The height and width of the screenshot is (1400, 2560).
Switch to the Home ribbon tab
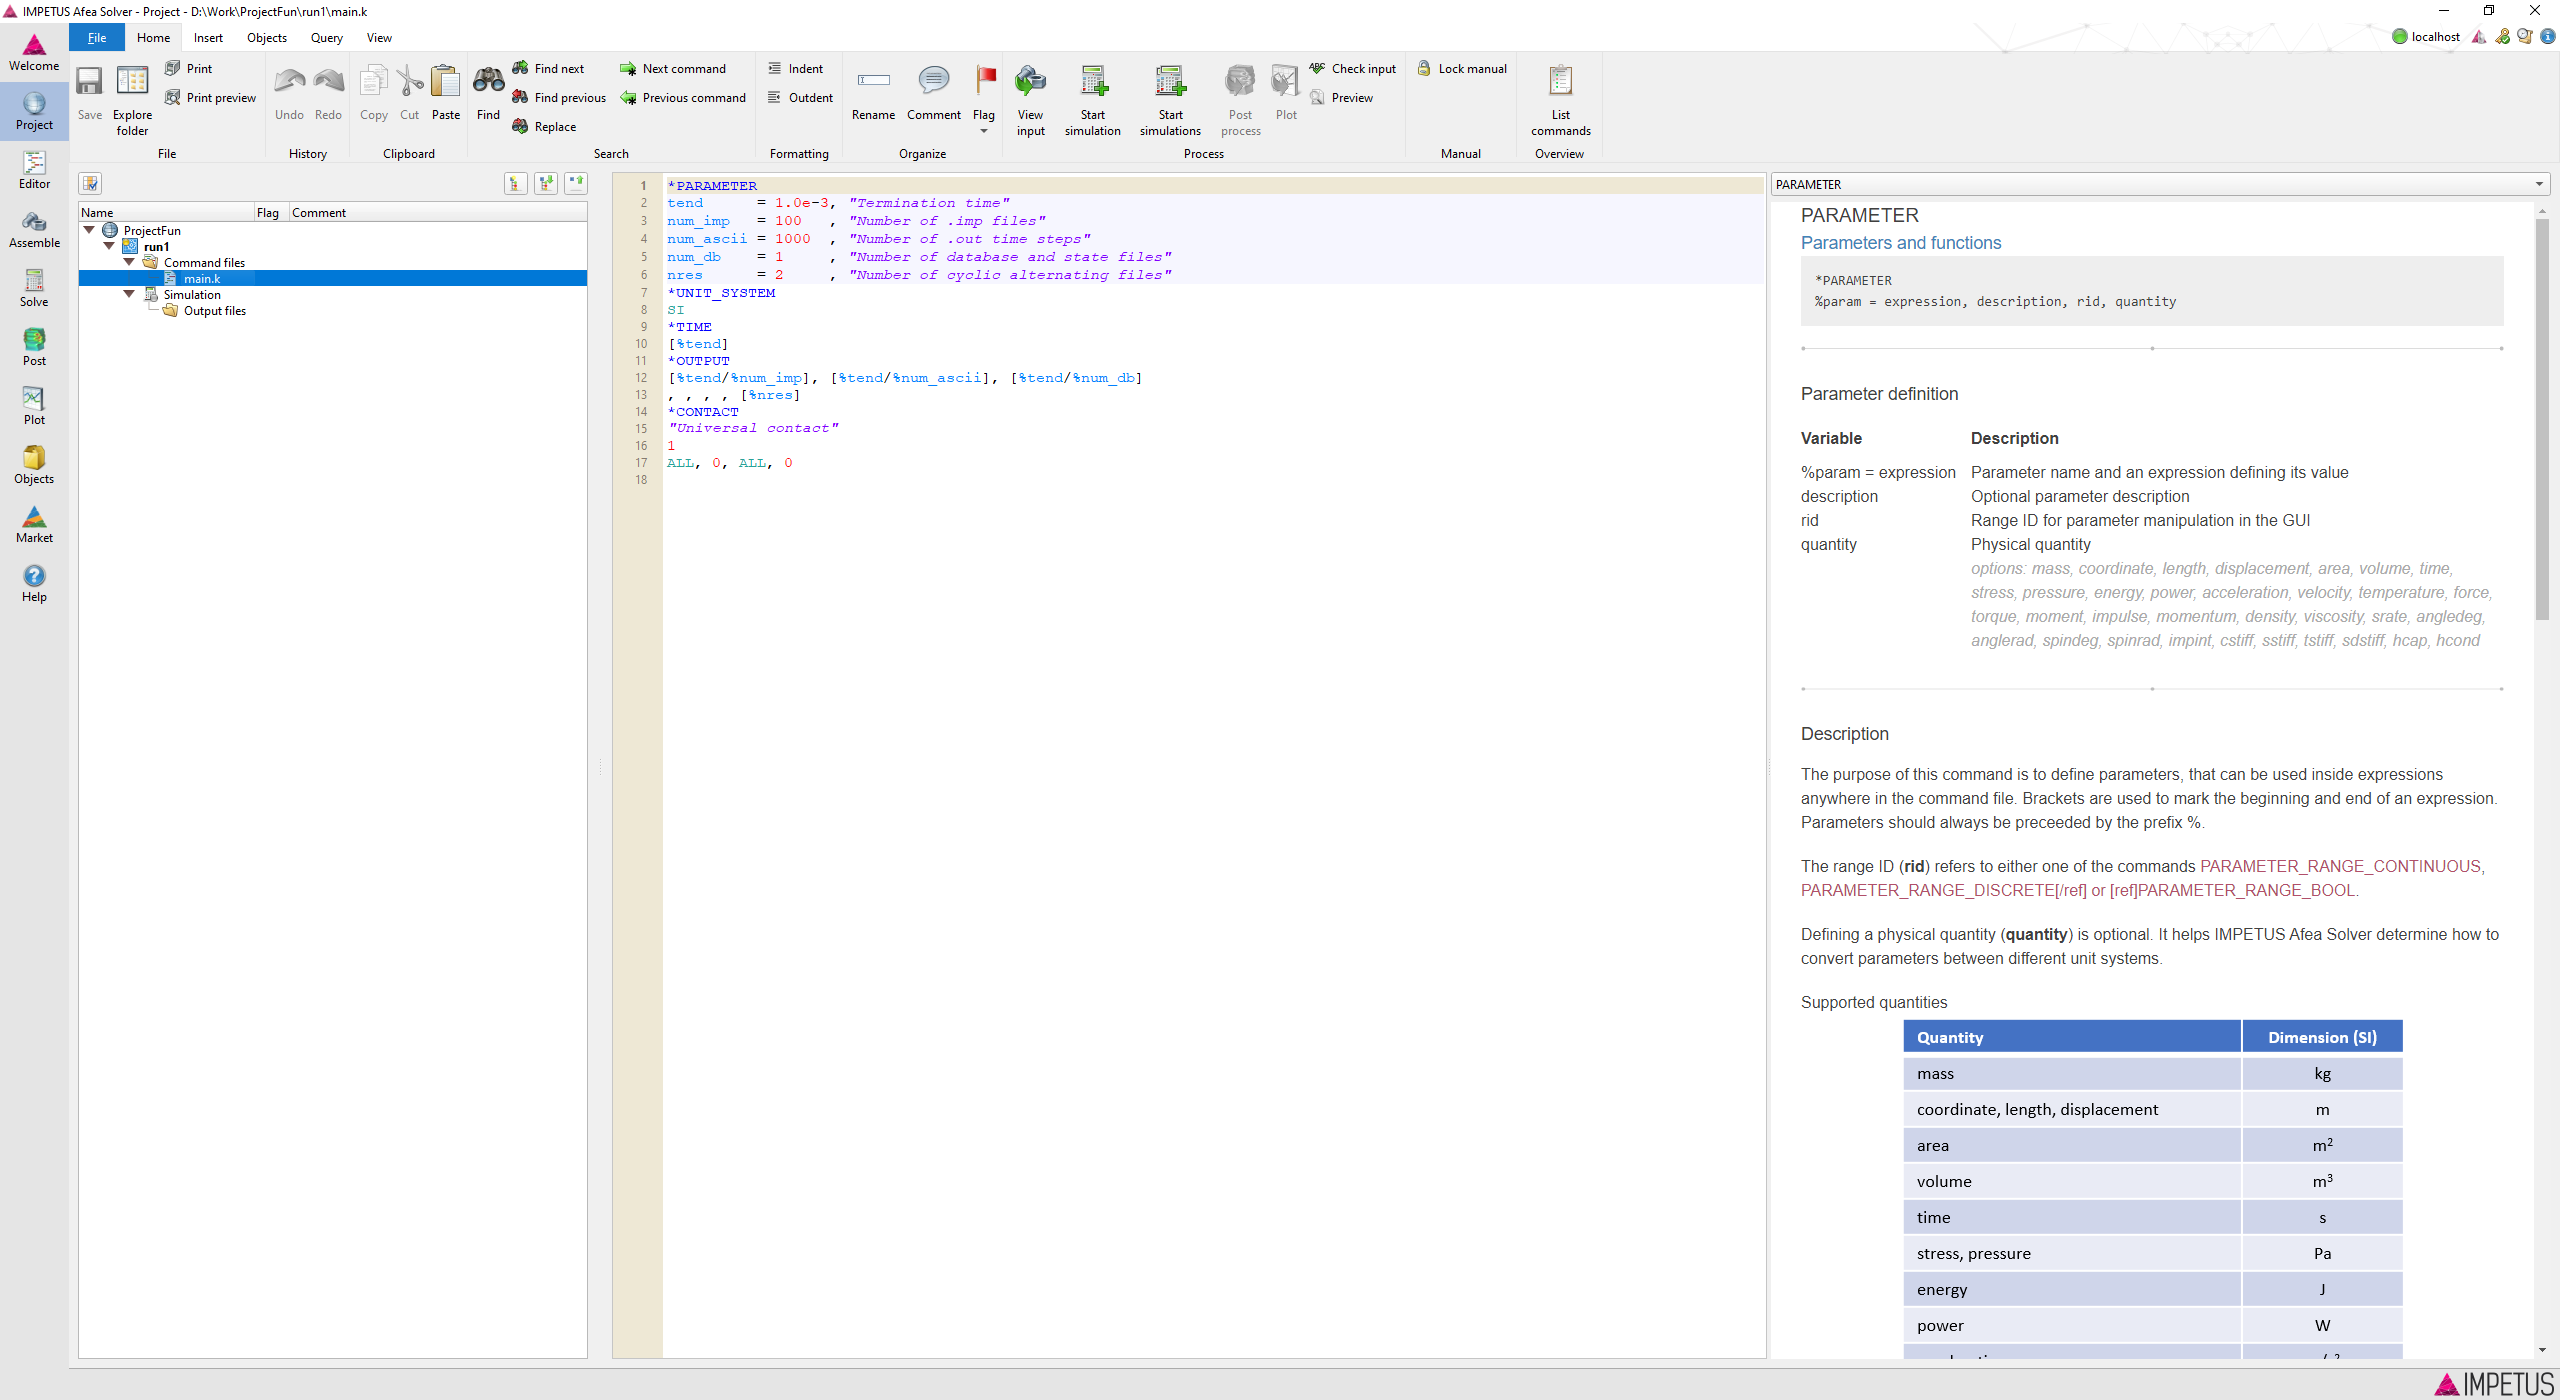click(x=154, y=38)
